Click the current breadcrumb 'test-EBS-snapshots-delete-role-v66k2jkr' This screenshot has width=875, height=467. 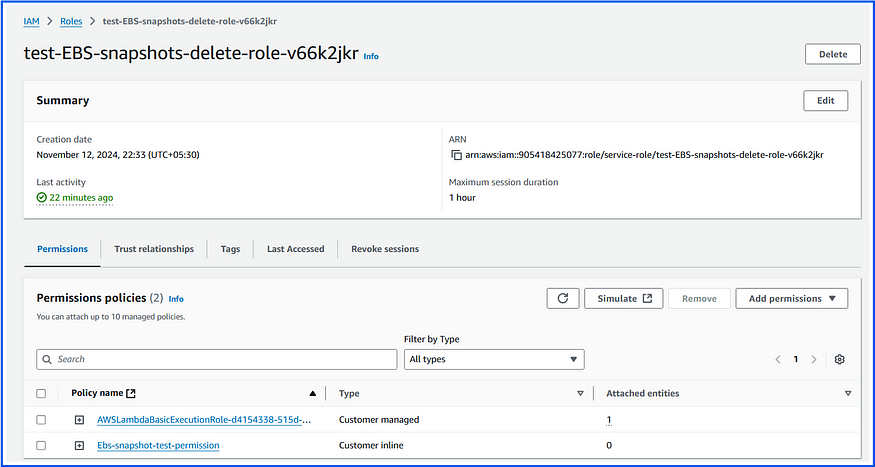[190, 21]
